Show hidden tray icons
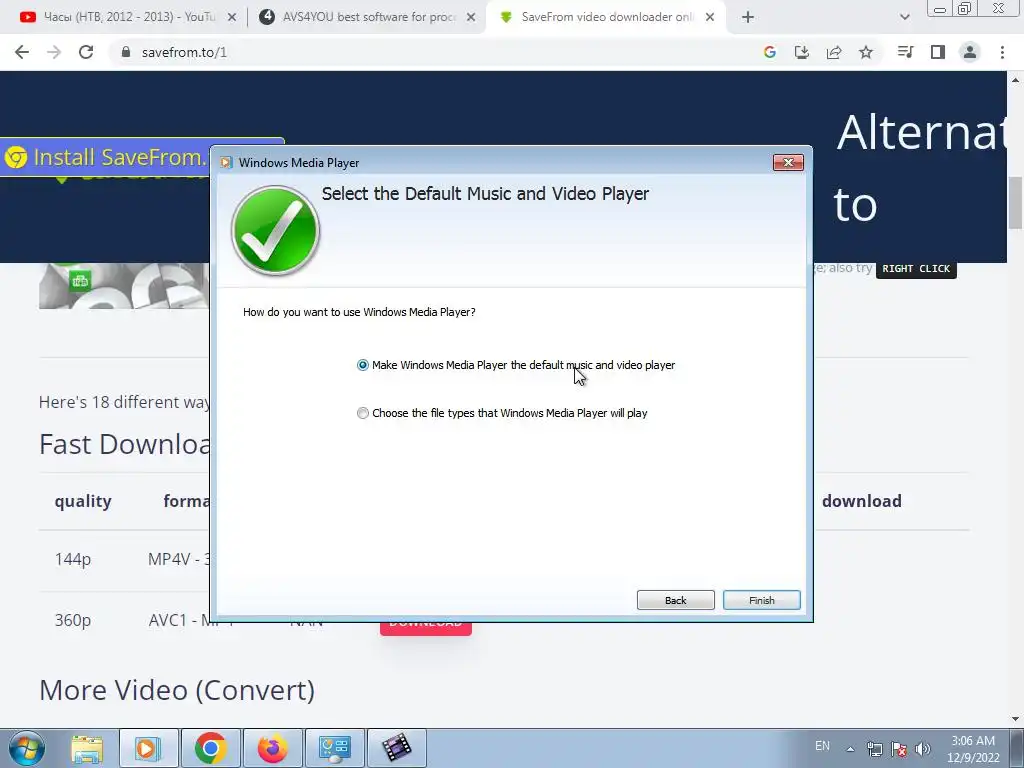Screen dimensions: 1024x768 (850, 749)
